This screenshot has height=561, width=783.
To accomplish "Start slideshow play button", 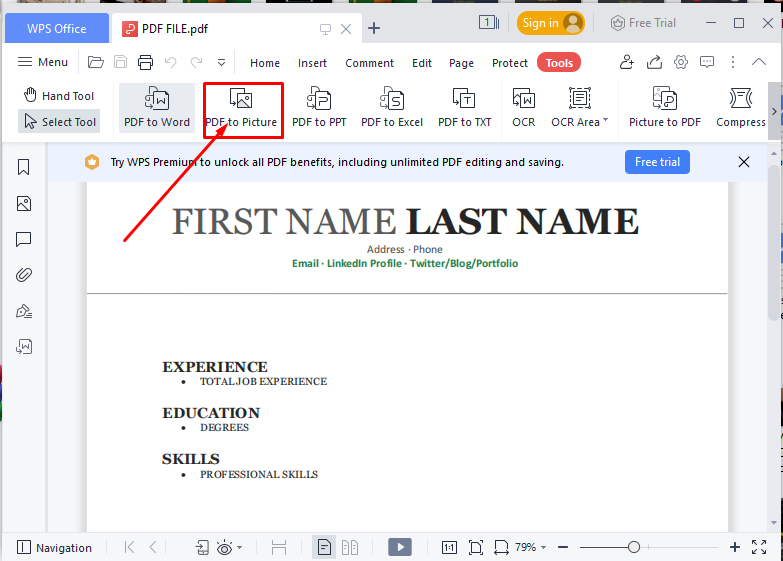I will (x=400, y=547).
